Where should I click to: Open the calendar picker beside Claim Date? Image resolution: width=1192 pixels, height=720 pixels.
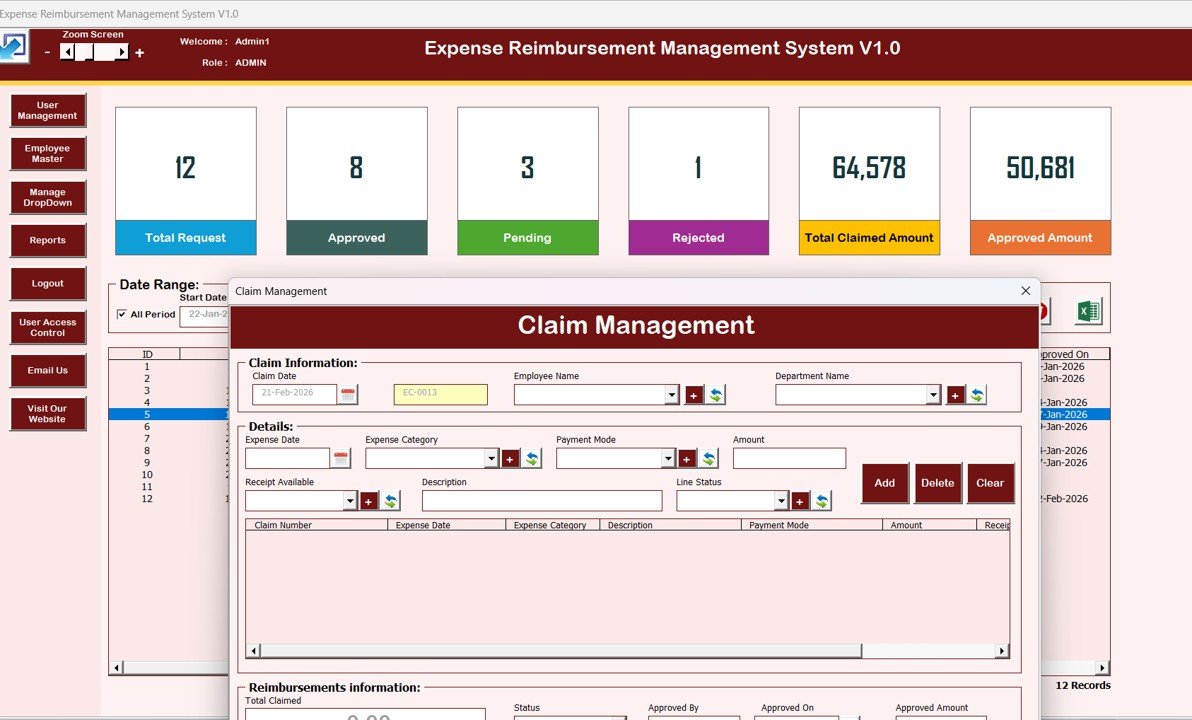[x=347, y=394]
